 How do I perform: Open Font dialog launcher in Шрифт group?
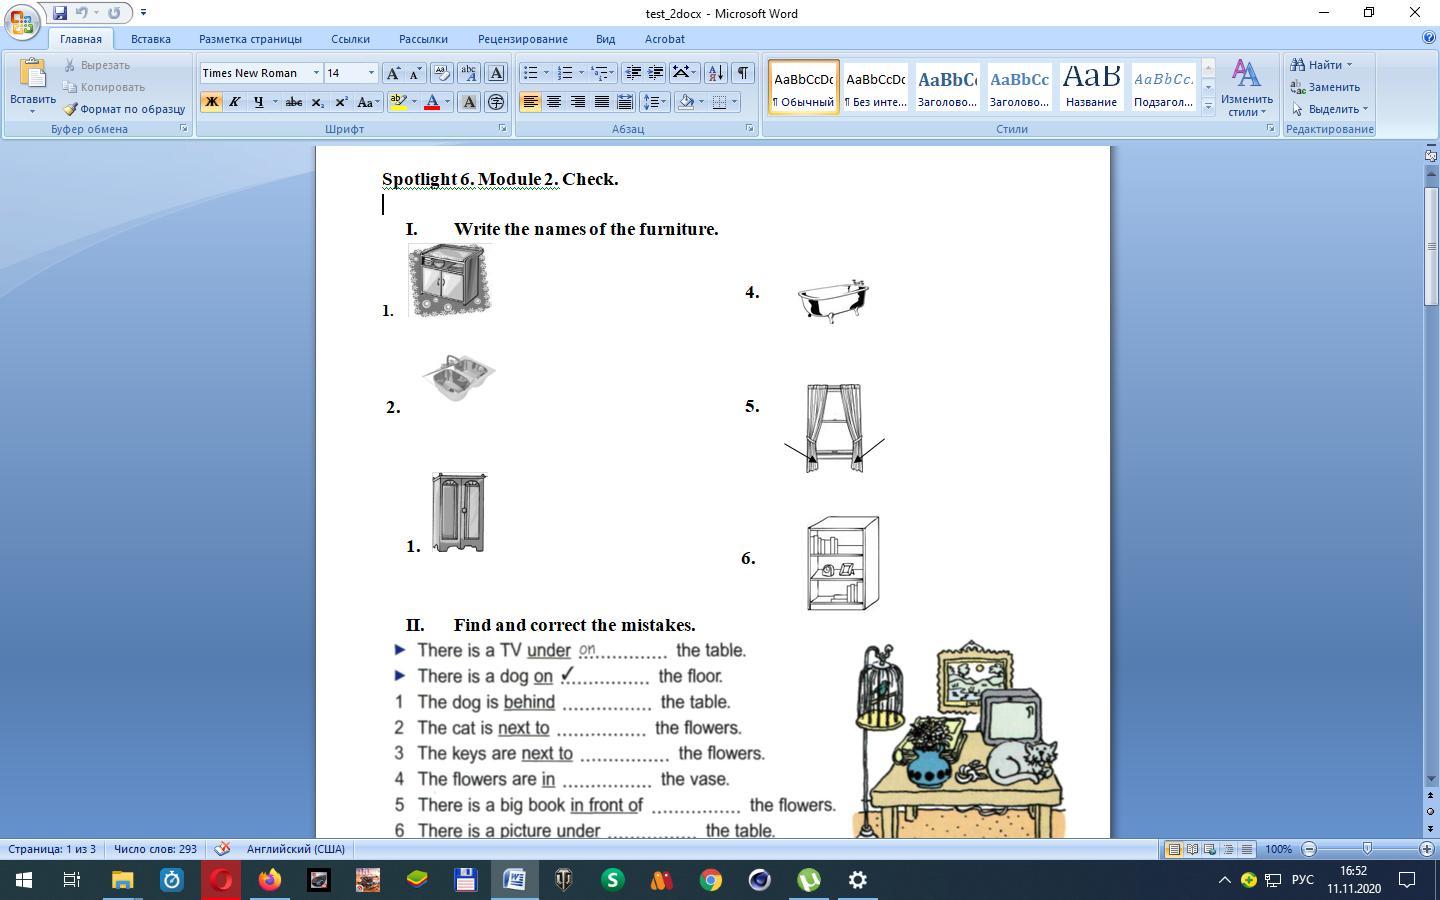pos(502,129)
